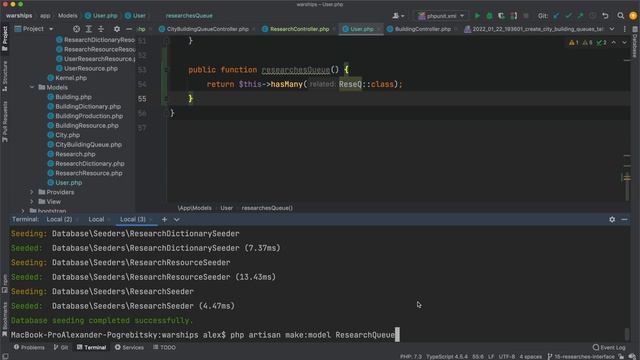Open the user account icon in toolbar
640x360 pixels.
[x=398, y=16]
